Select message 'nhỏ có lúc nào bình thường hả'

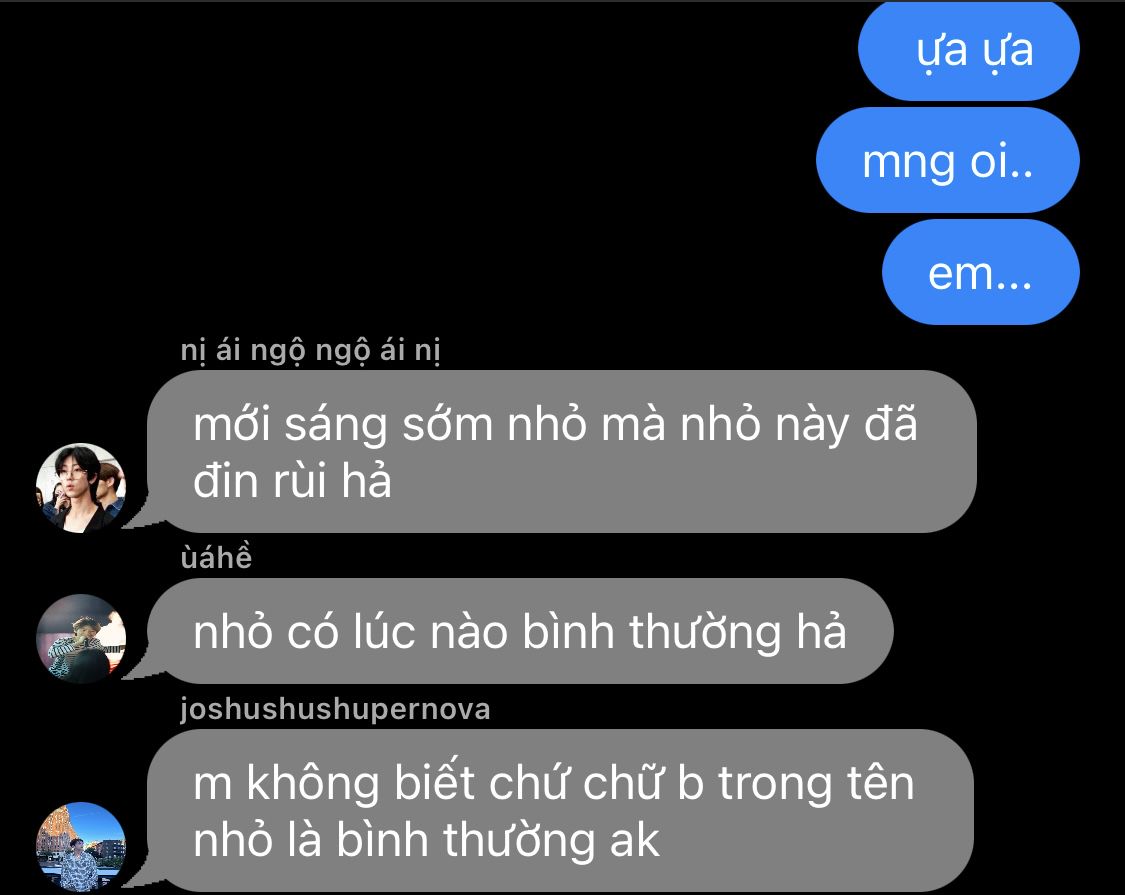coord(520,631)
